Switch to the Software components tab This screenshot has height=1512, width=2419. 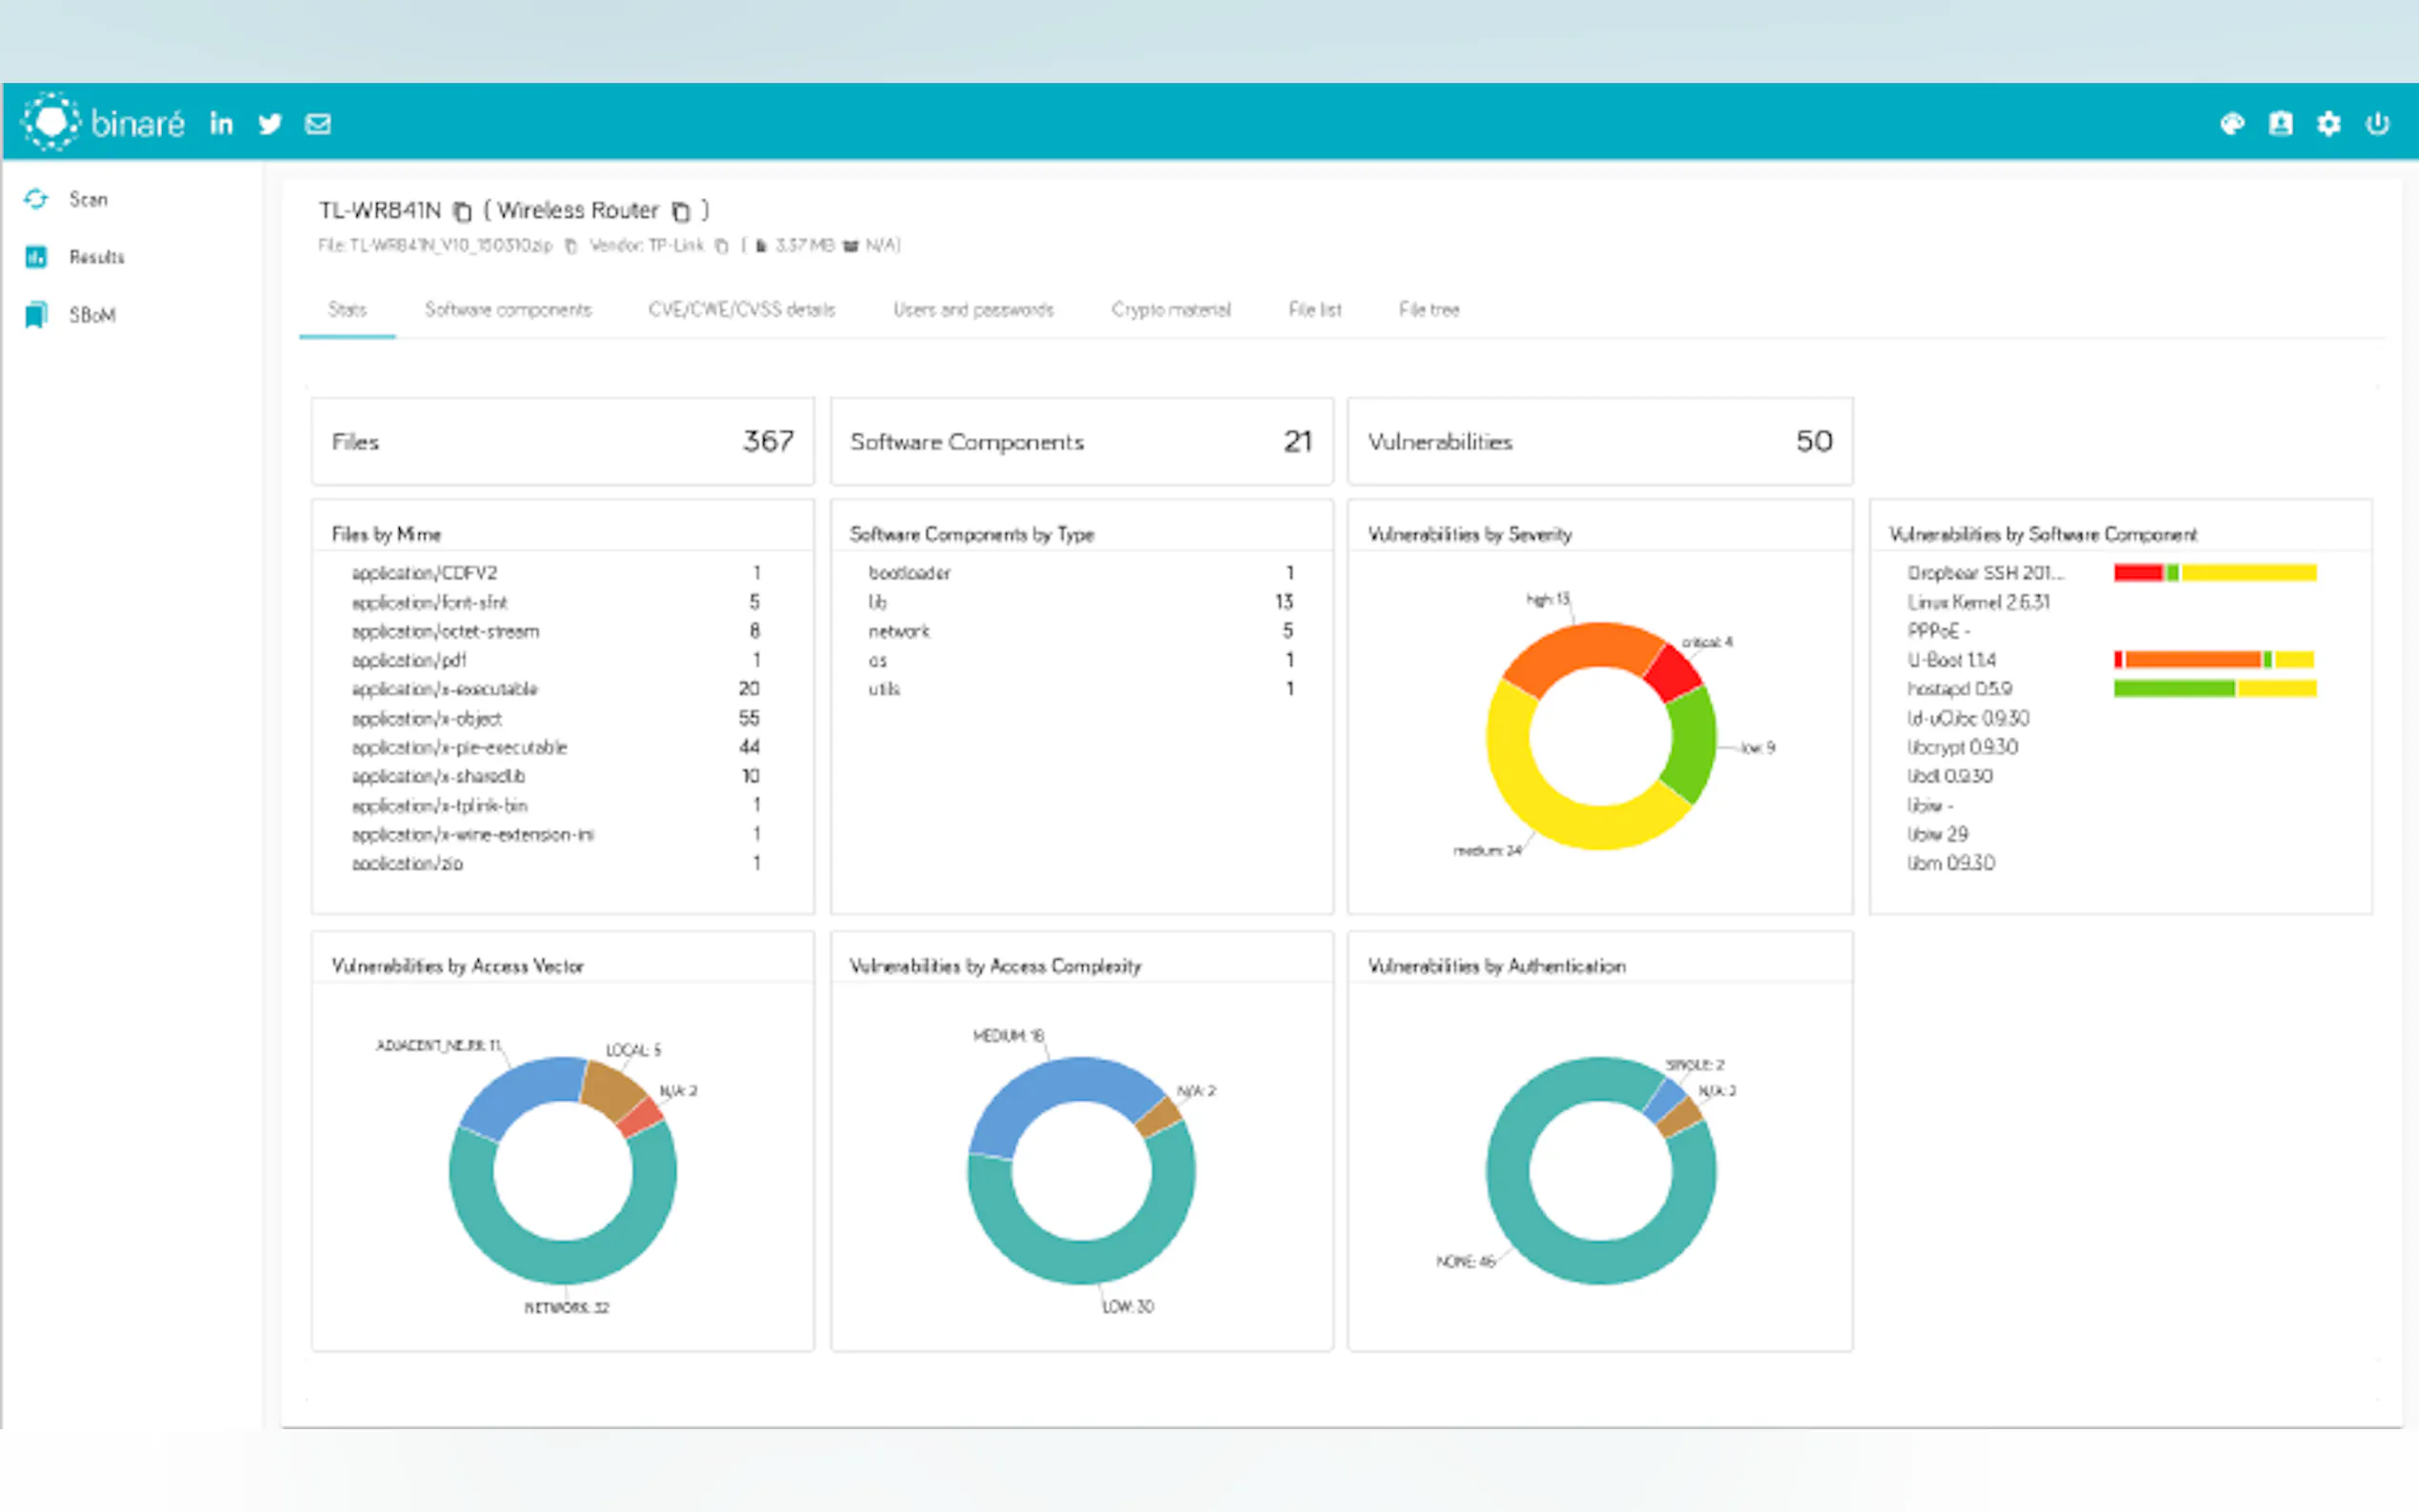(508, 310)
